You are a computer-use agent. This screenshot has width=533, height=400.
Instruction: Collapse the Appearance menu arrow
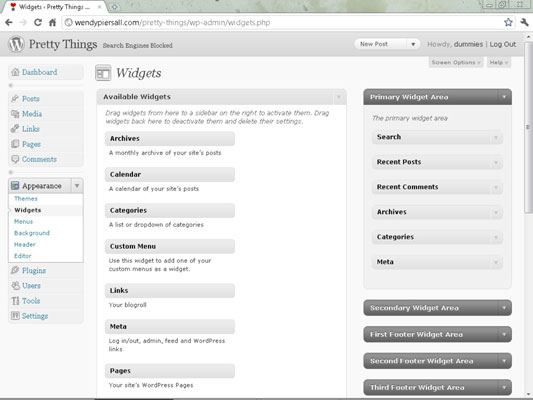click(77, 186)
